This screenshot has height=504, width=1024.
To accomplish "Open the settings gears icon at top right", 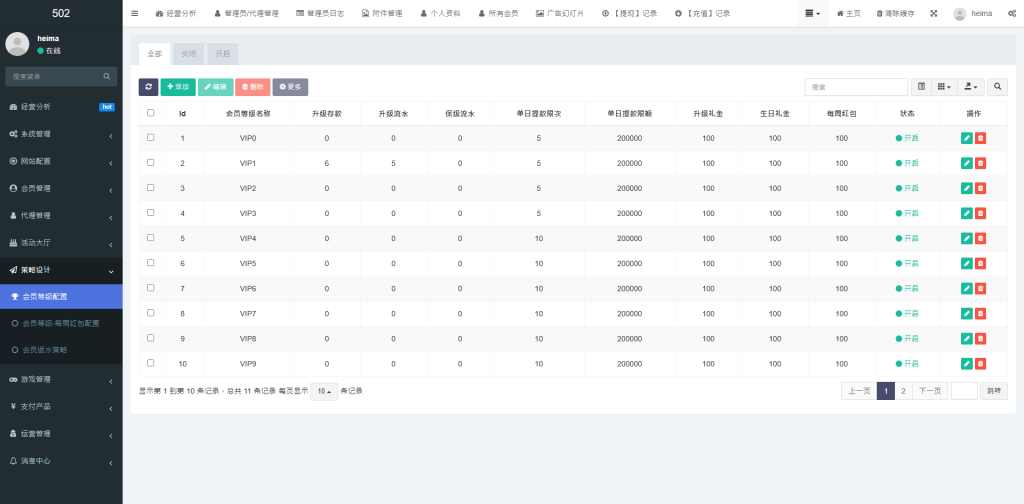I will pos(1010,14).
